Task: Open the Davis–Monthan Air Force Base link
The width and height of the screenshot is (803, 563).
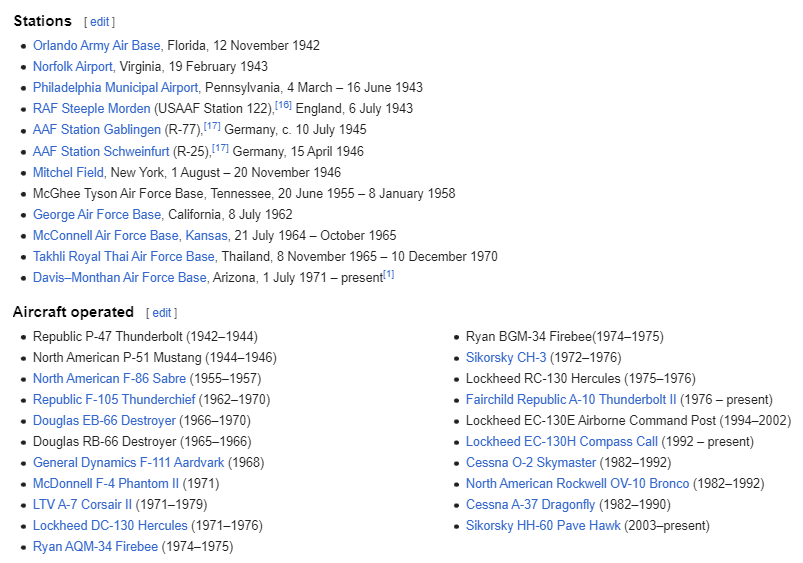Action: pos(120,278)
